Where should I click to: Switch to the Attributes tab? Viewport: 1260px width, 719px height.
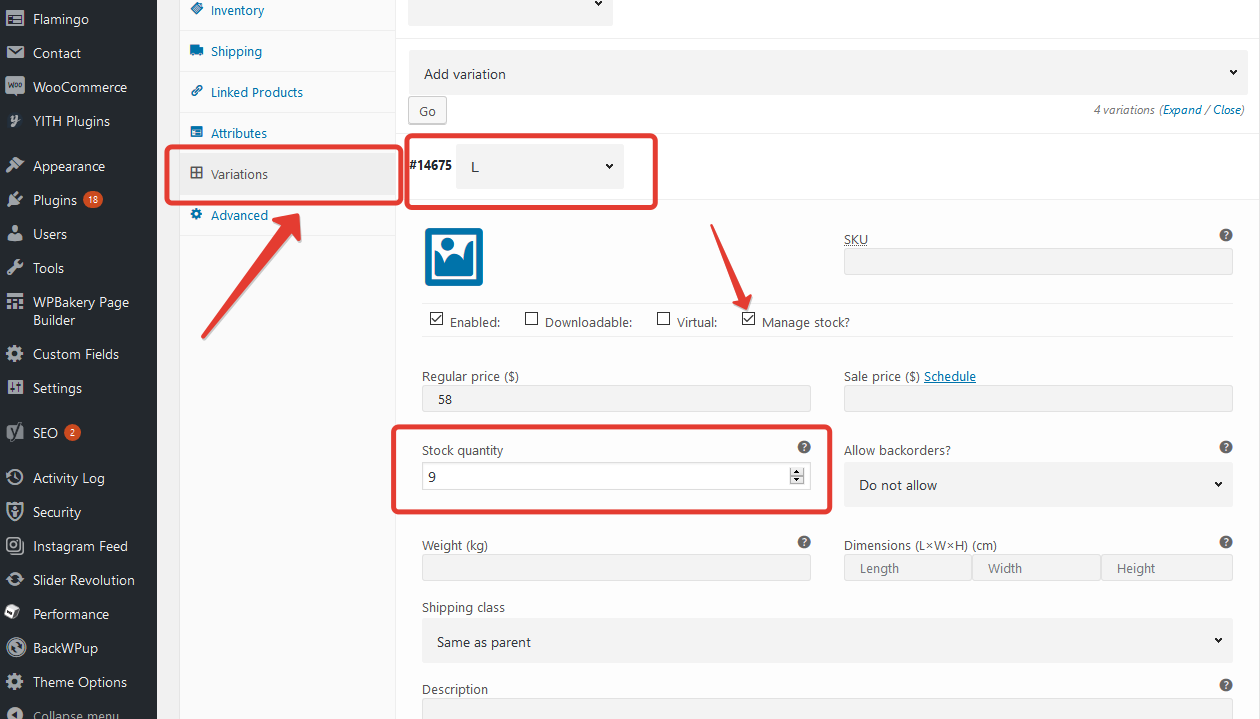(239, 133)
